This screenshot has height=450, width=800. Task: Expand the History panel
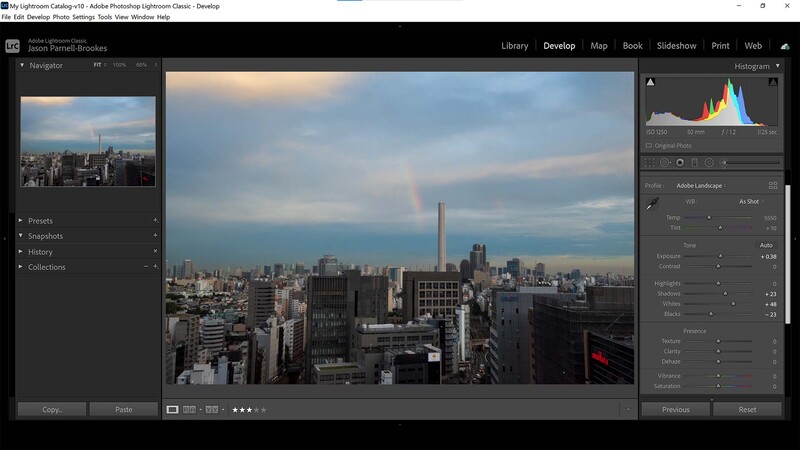tap(20, 252)
